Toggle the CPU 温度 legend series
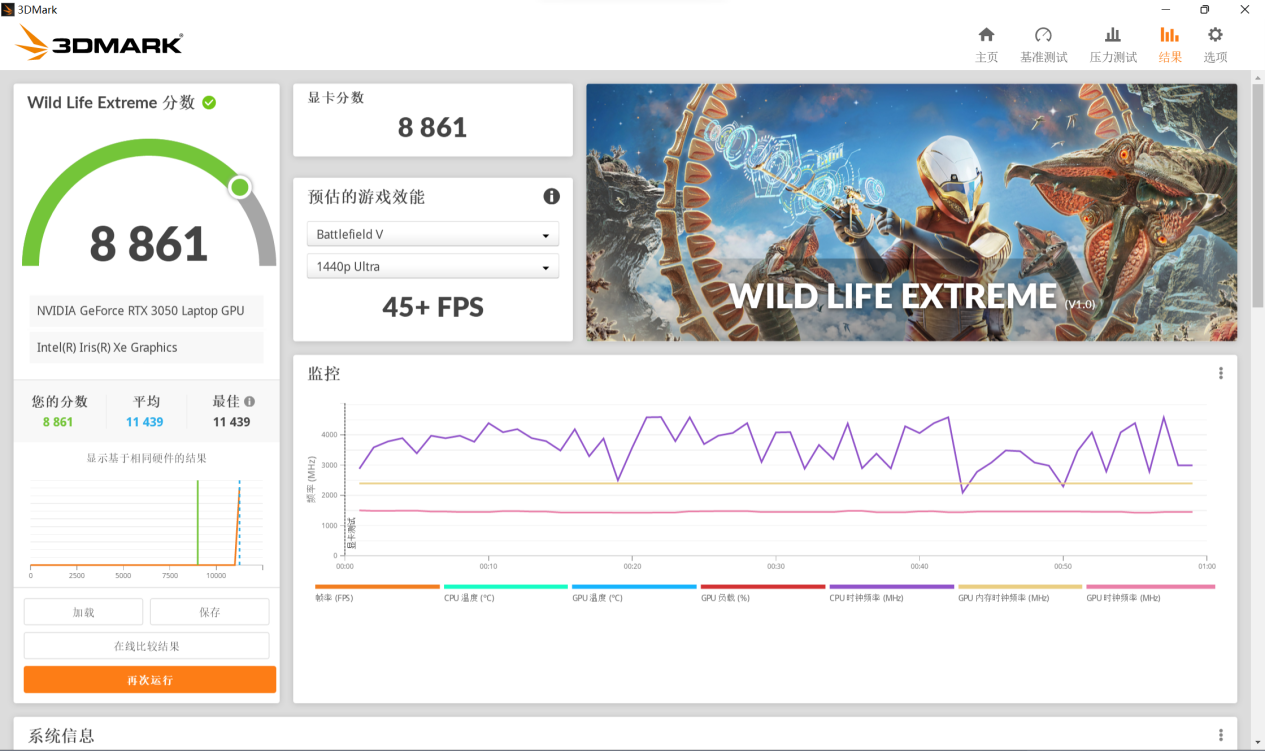 (x=505, y=593)
